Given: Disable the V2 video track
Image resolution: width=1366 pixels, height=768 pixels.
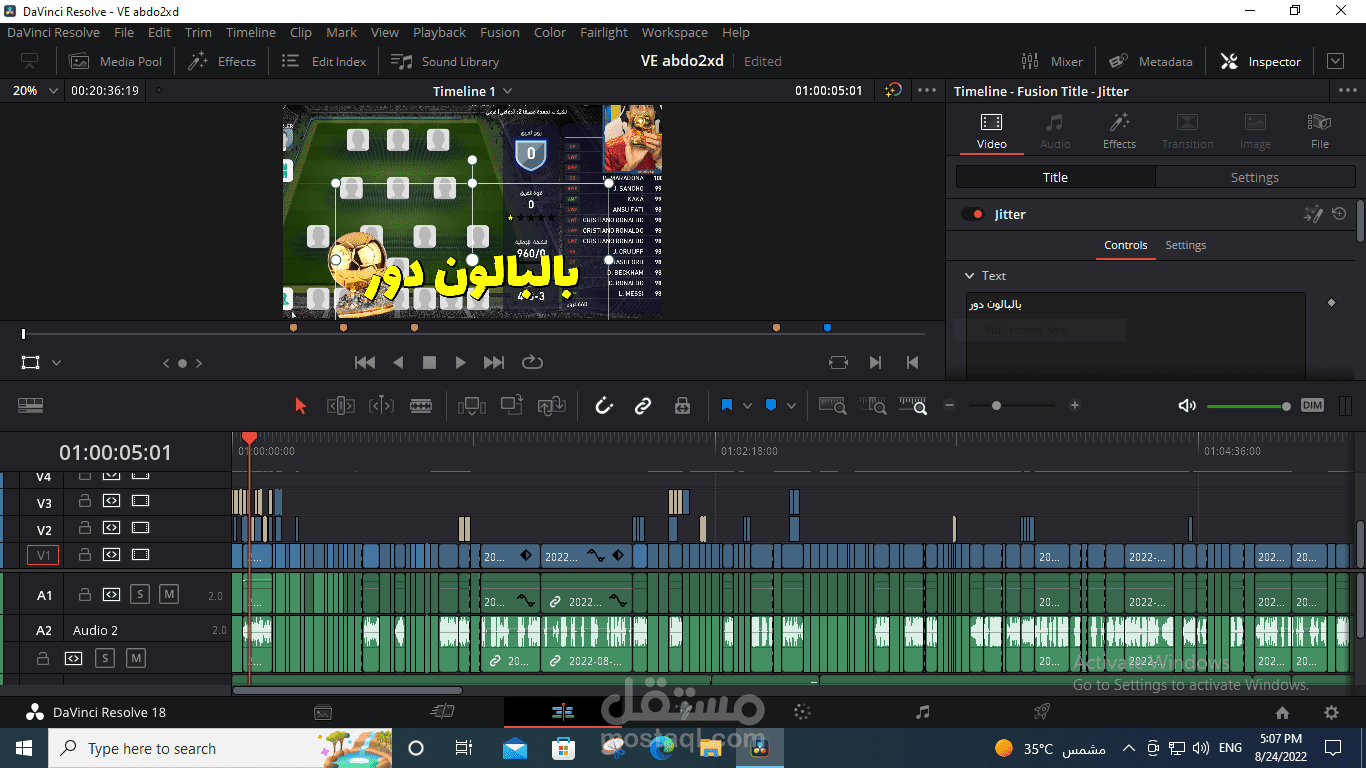Looking at the screenshot, I should pos(141,528).
